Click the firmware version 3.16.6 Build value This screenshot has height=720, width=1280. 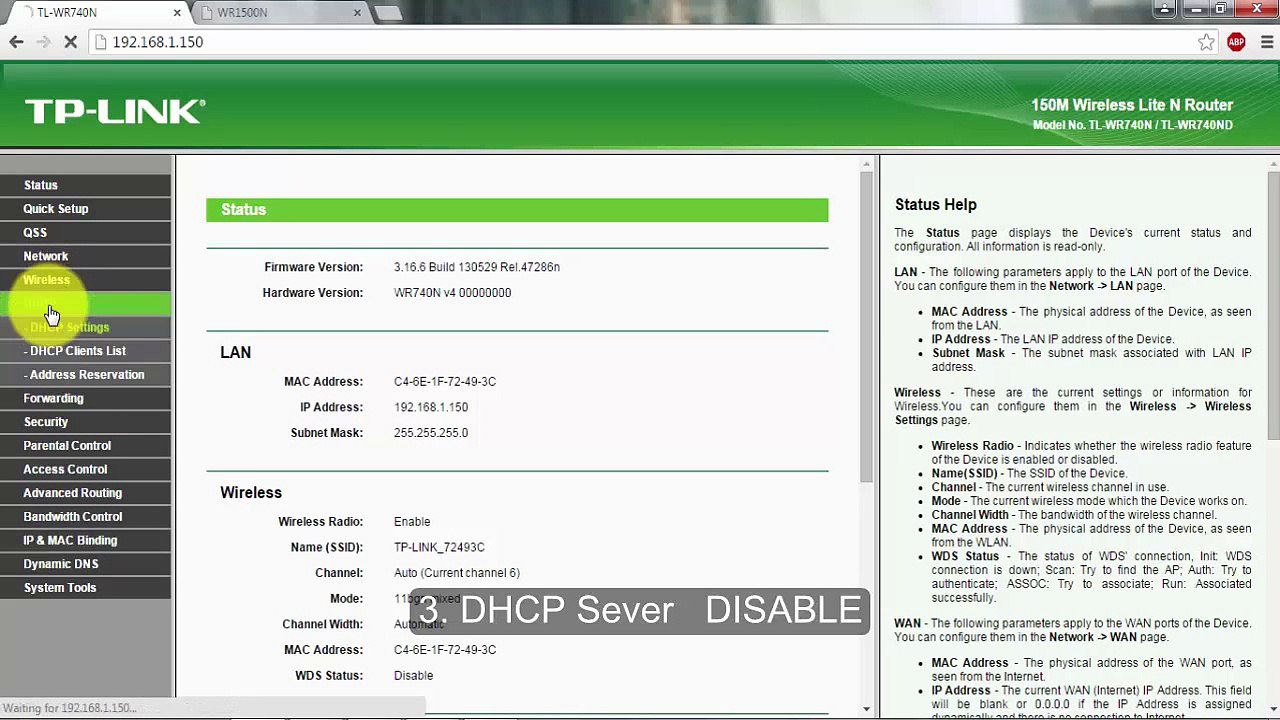click(476, 267)
